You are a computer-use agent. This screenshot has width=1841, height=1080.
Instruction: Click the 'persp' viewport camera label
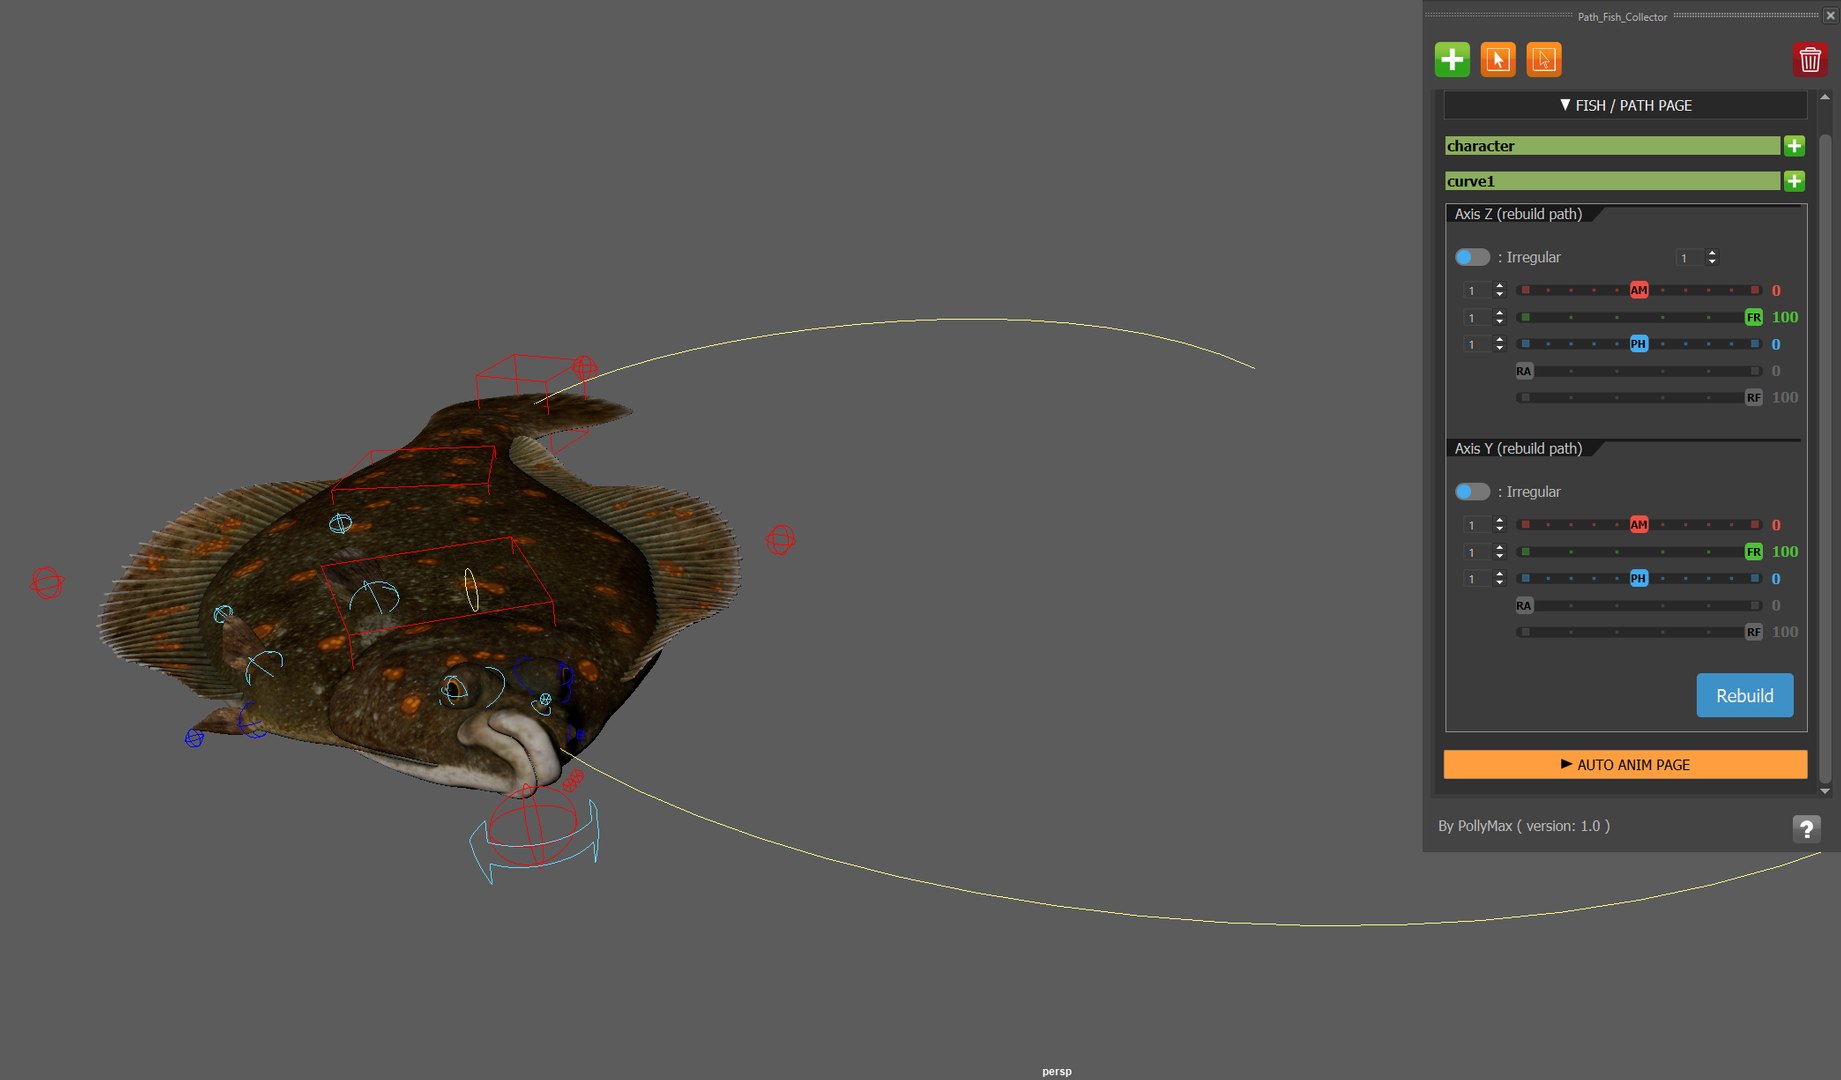point(1056,1071)
